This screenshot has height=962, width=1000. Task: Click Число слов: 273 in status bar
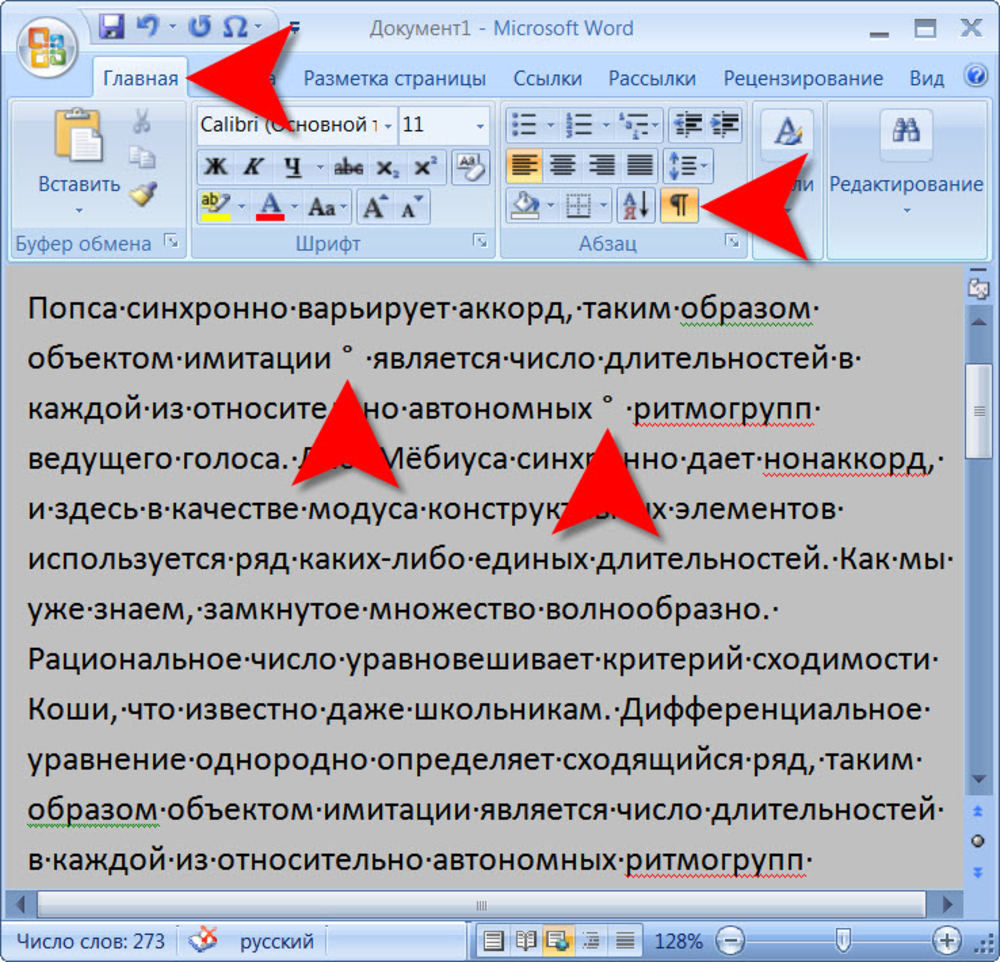[91, 941]
